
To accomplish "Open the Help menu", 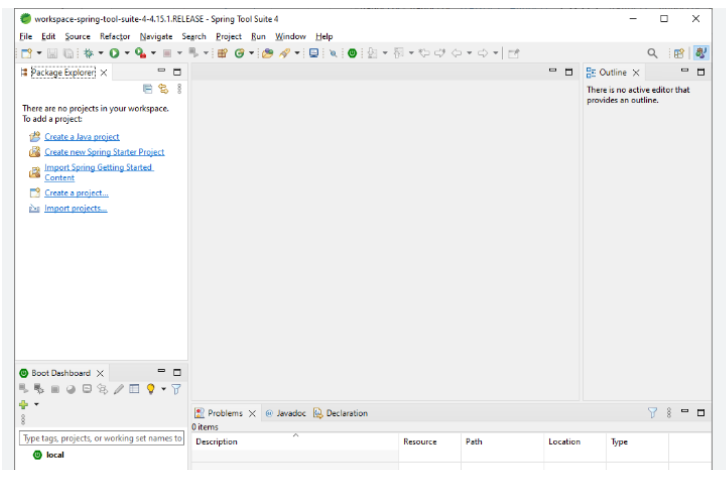I will click(324, 36).
